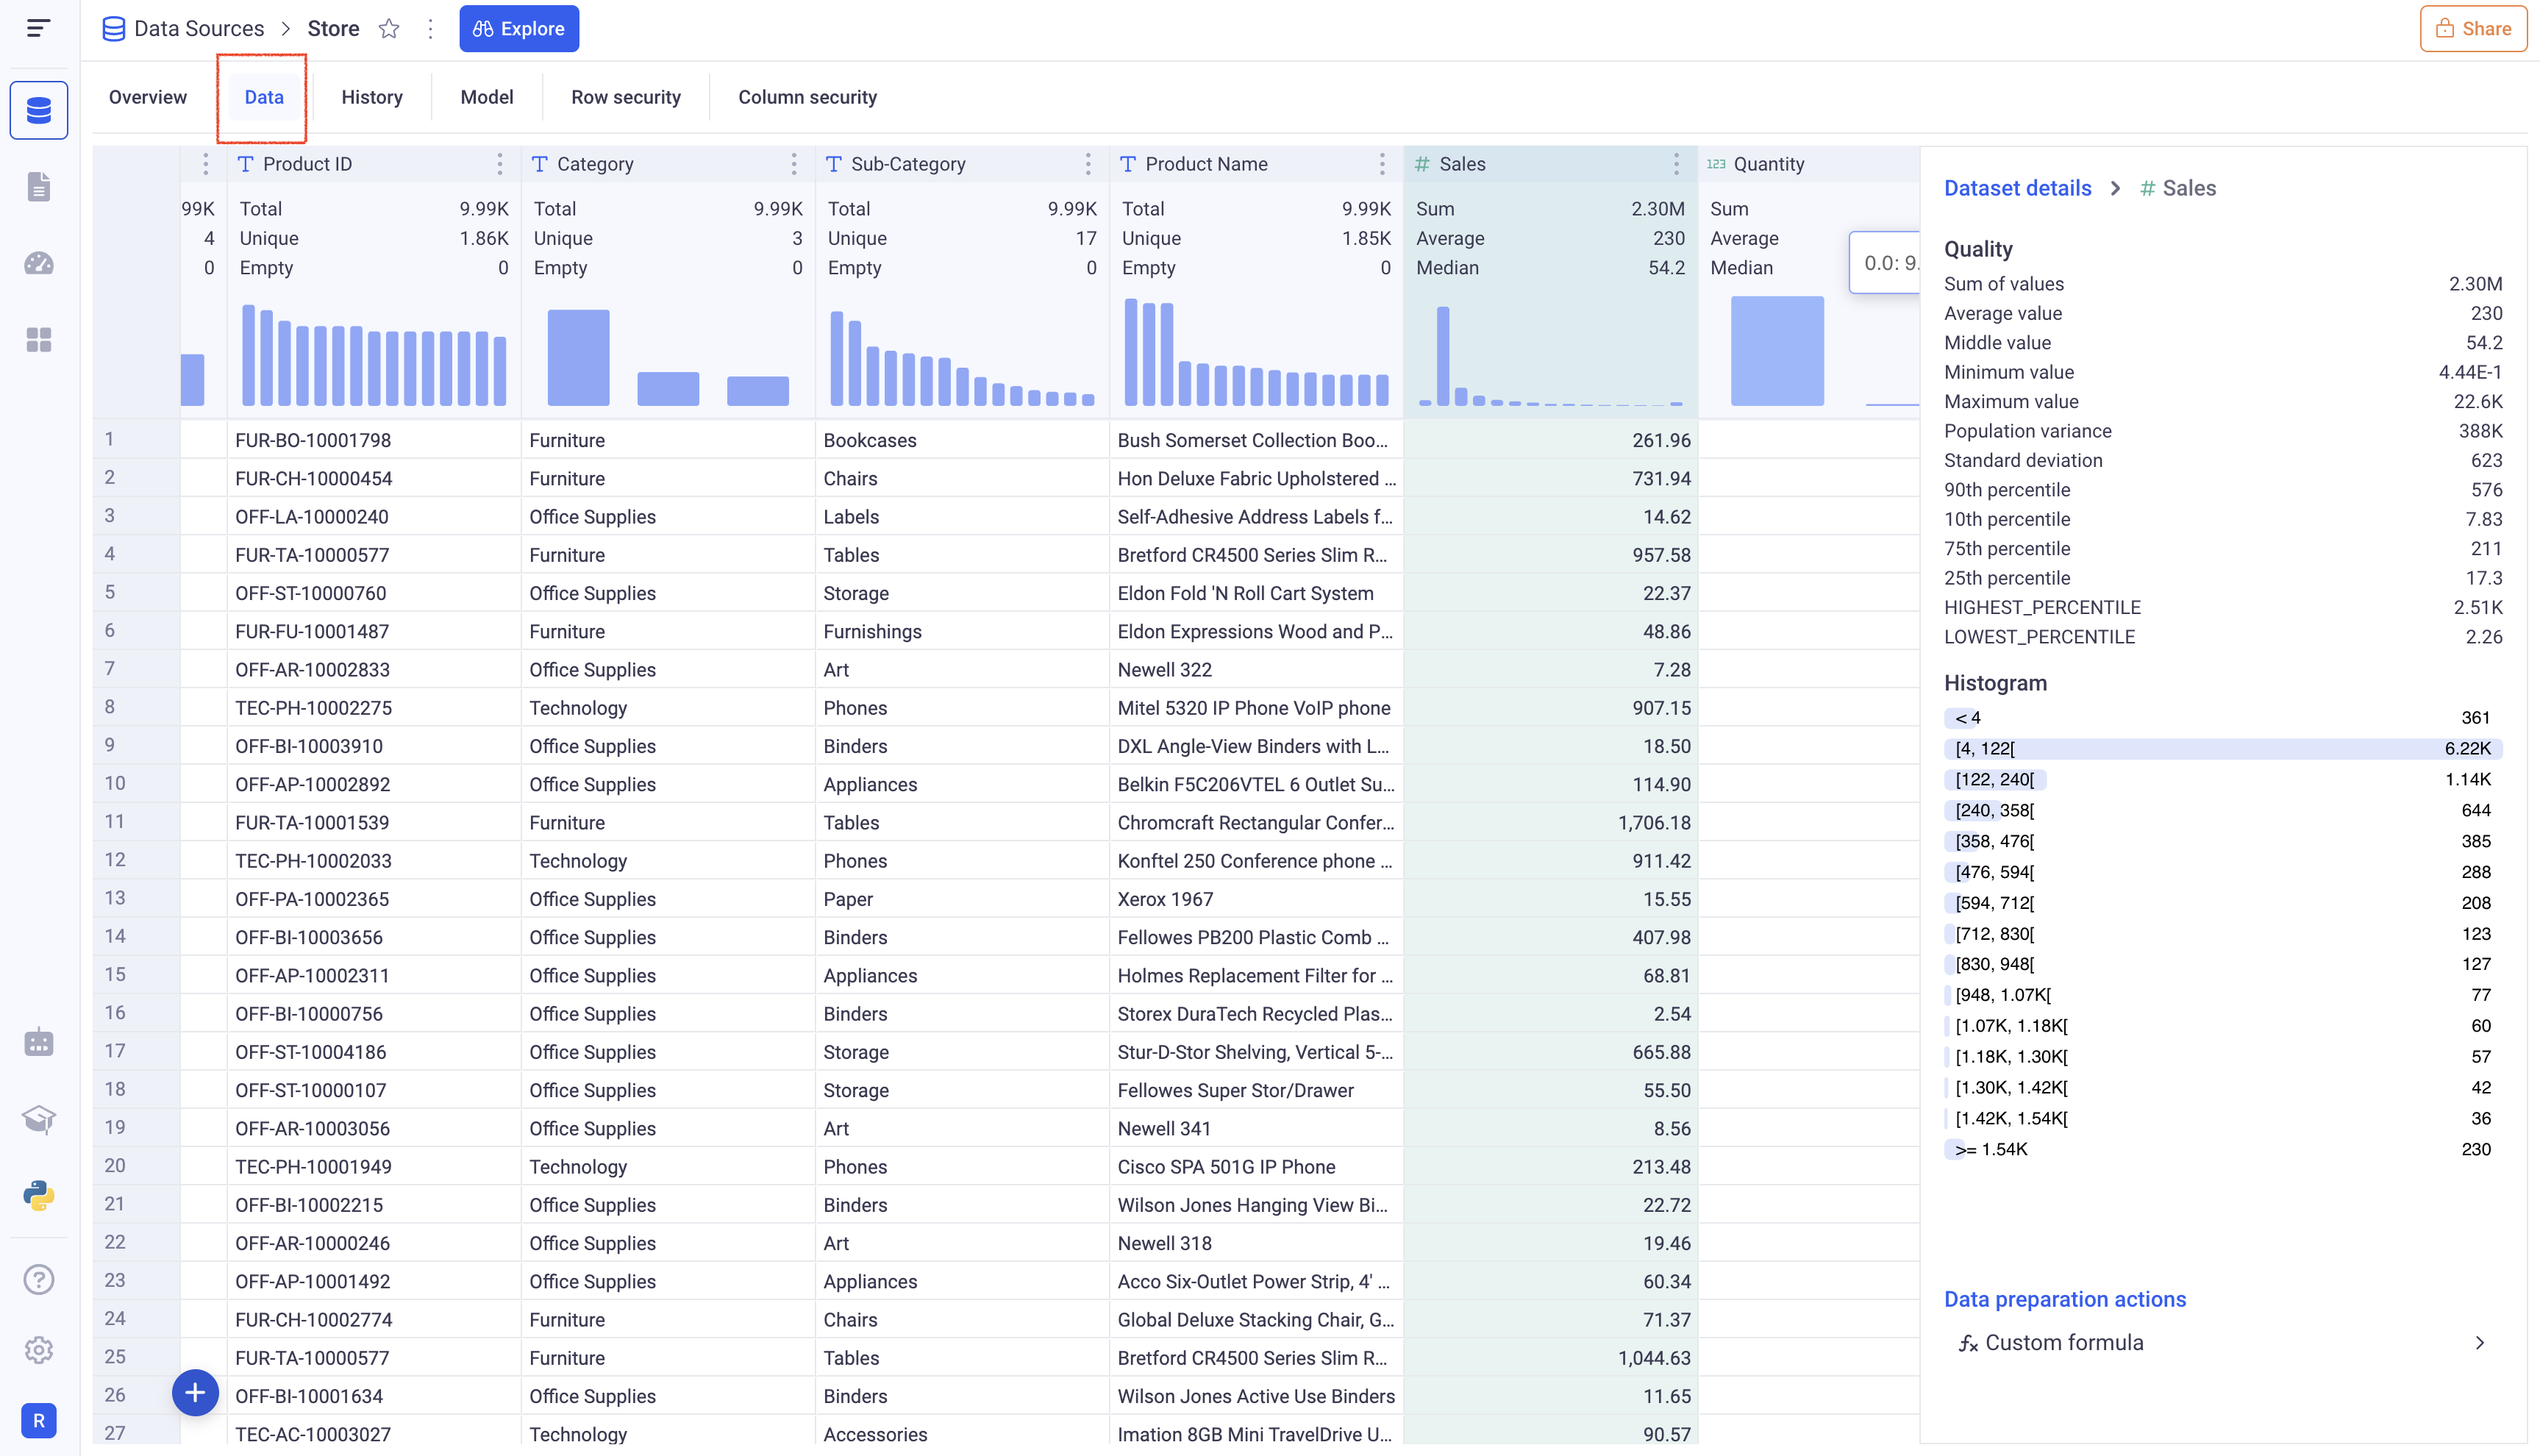
Task: Open the Store more options kebab menu
Action: pyautogui.click(x=430, y=29)
